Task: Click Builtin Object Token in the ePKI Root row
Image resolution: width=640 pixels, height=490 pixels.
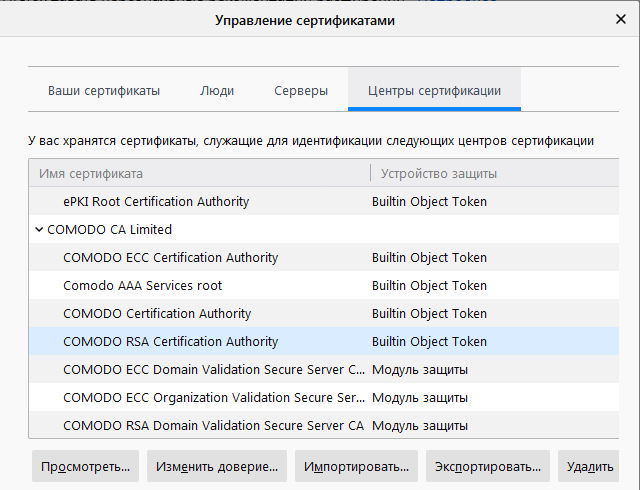Action: (429, 201)
